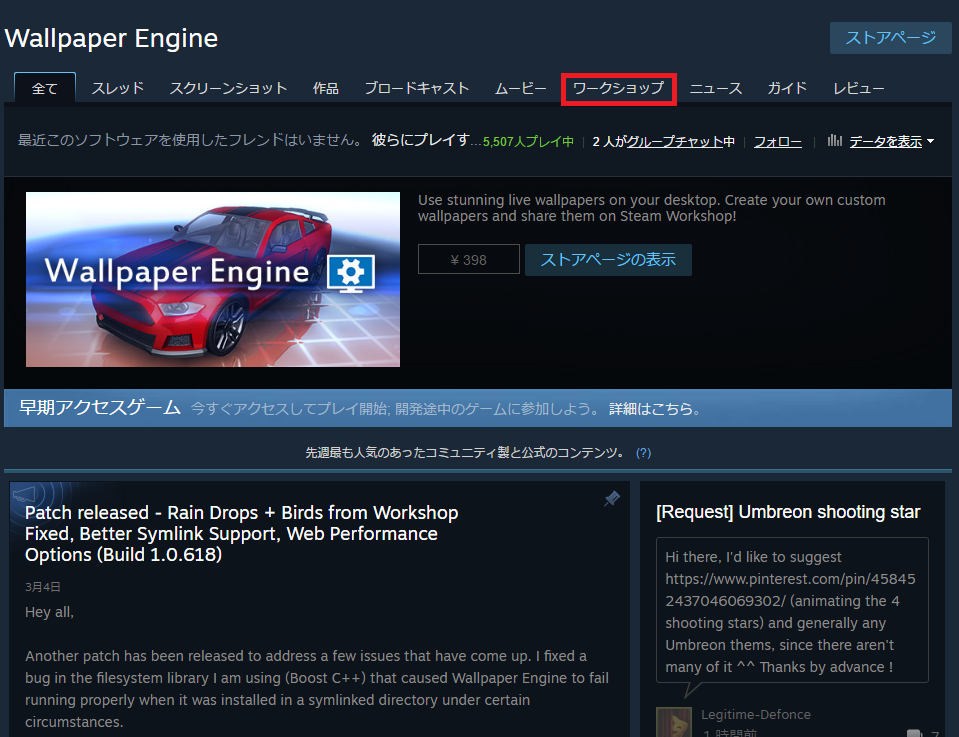
Task: Click the データを表示 dropdown arrow
Action: [x=930, y=141]
